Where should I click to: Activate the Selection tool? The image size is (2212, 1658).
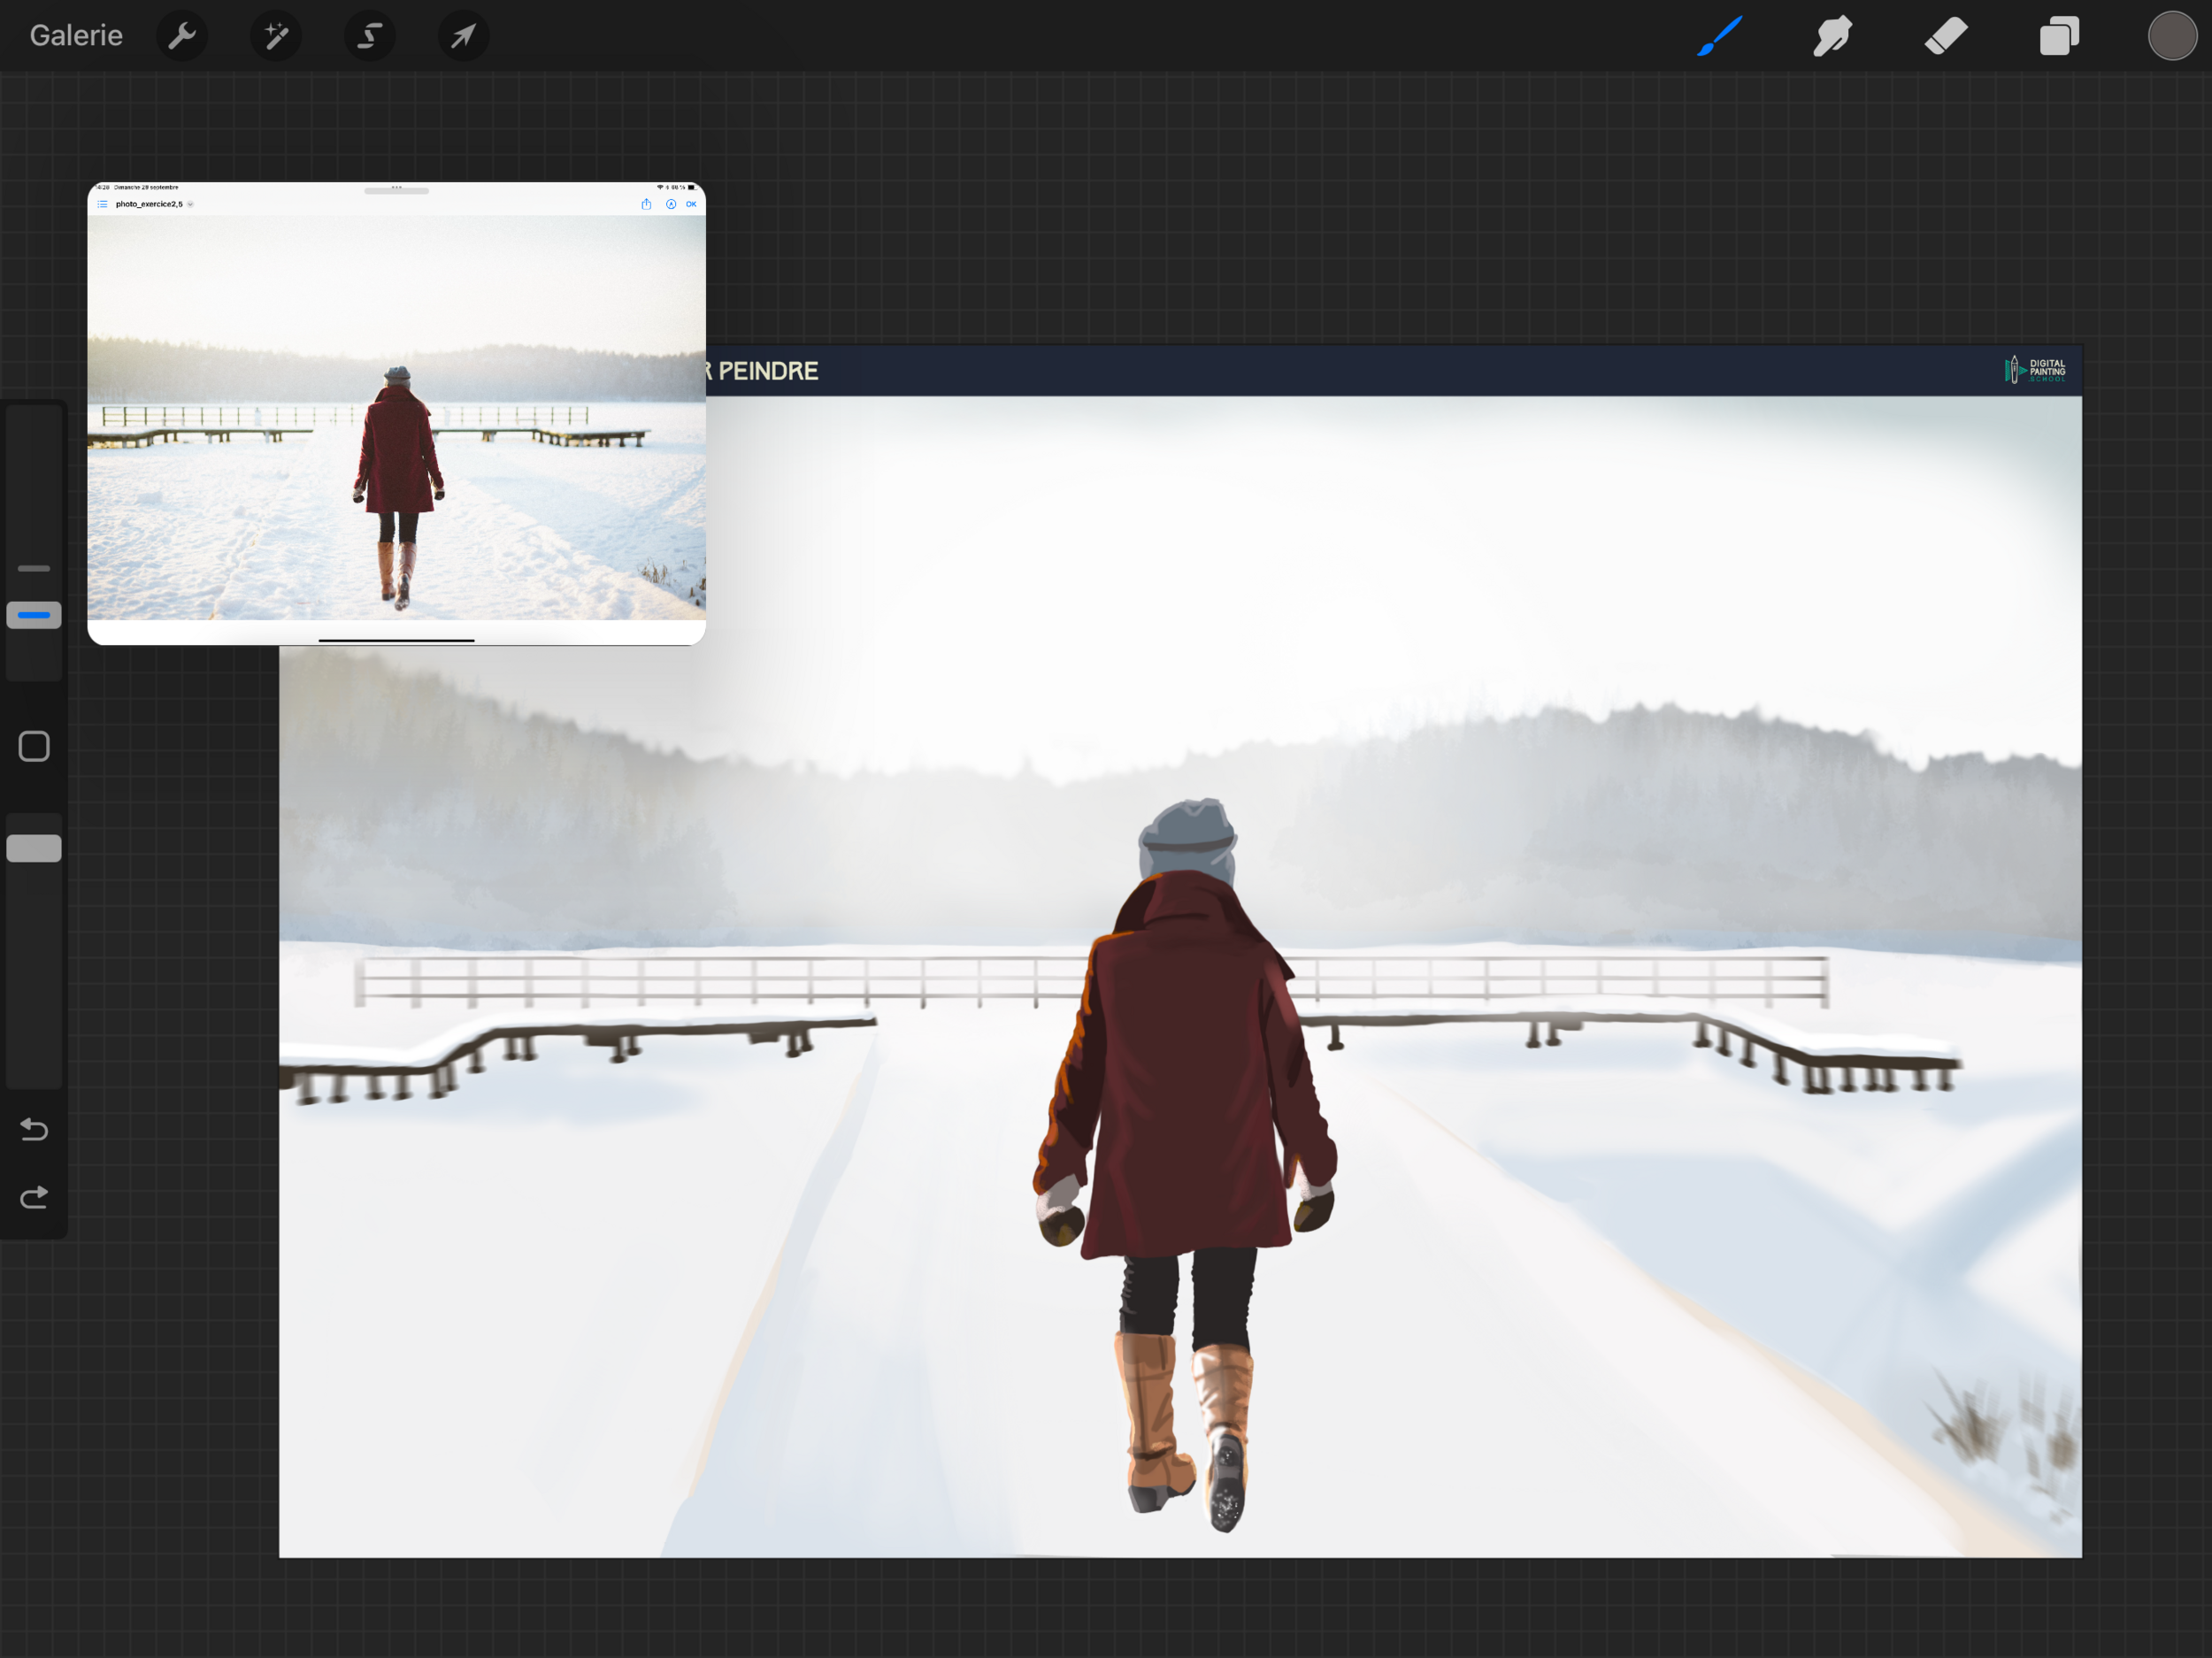370,36
